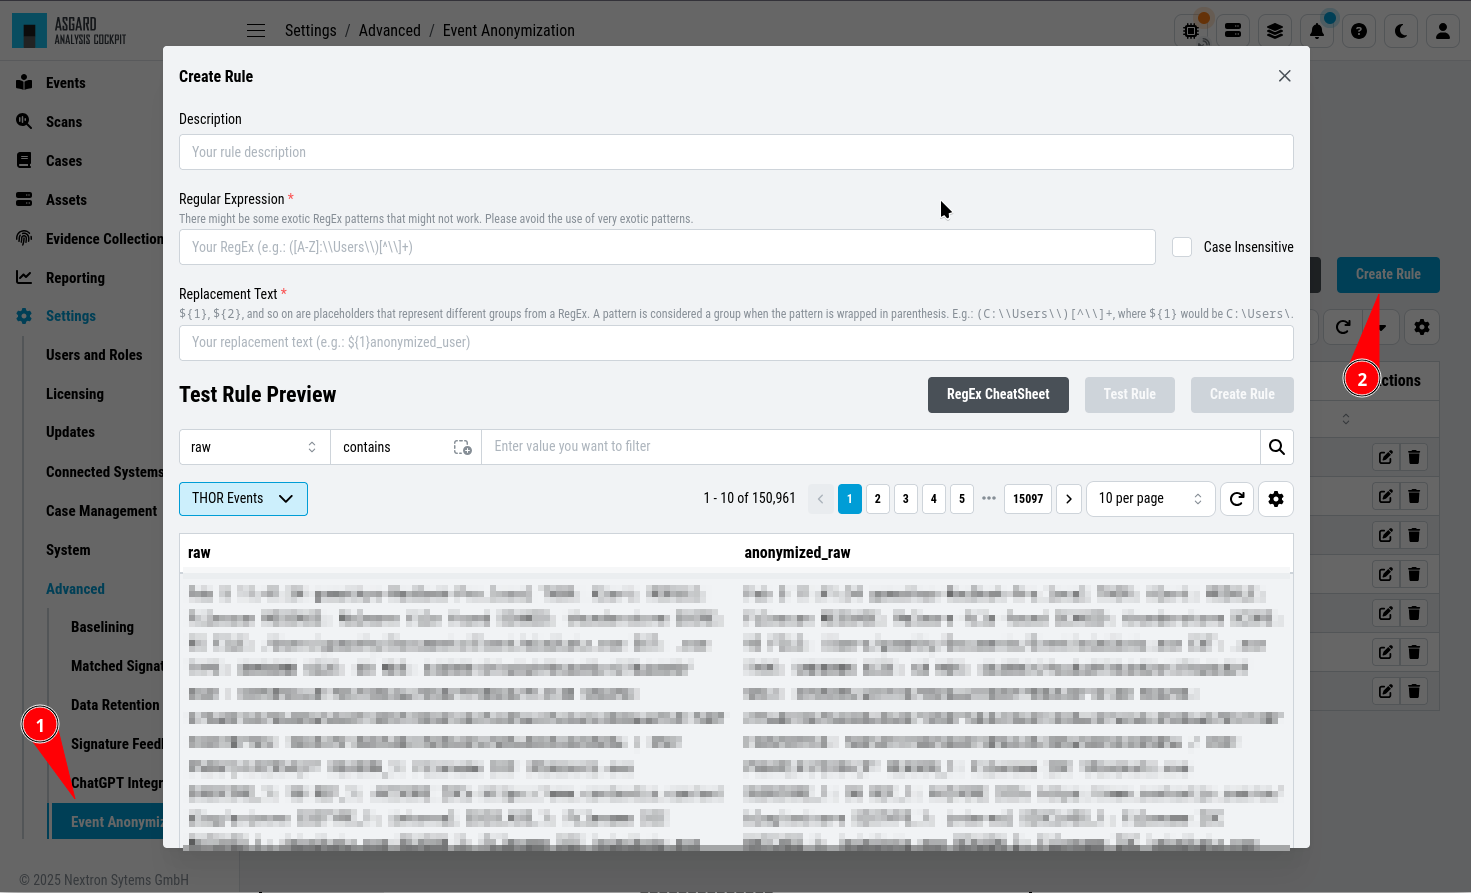Click the RegEx CheatSheet button
This screenshot has height=893, width=1471.
998,395
